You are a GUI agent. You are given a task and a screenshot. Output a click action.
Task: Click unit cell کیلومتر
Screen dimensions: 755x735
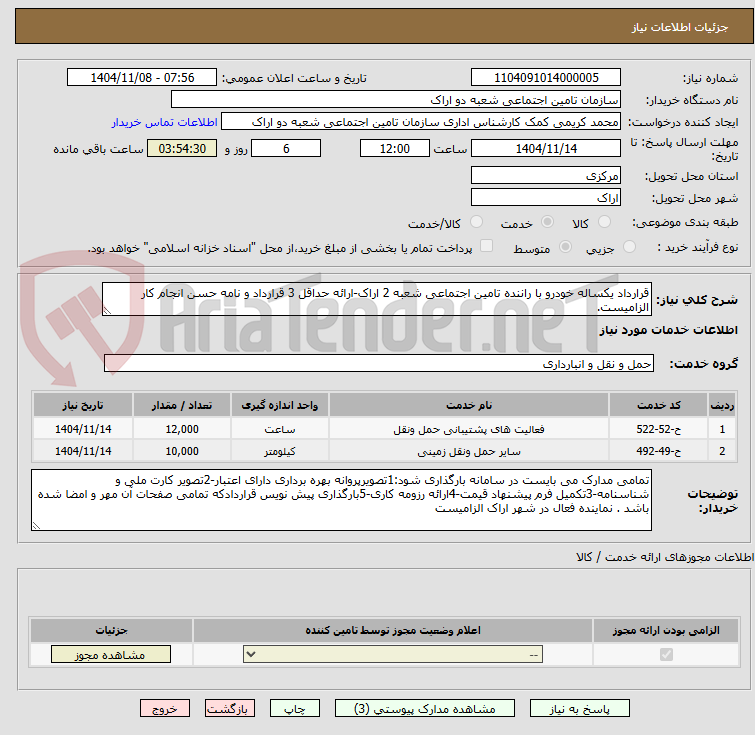pyautogui.click(x=280, y=451)
